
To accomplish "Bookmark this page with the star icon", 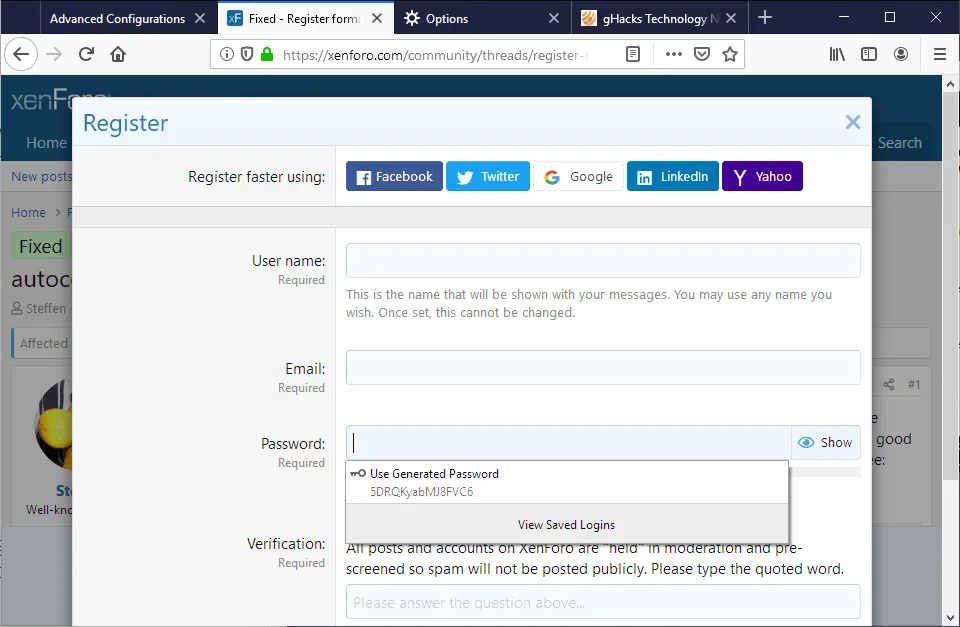I will pyautogui.click(x=730, y=54).
